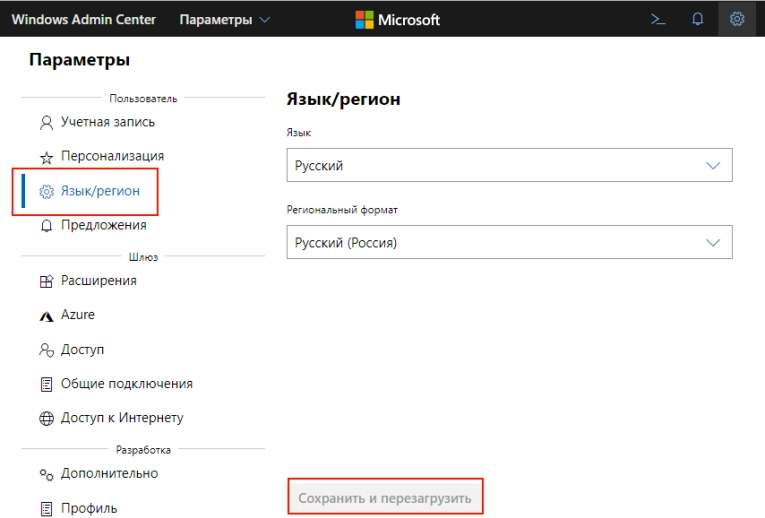Click the Microsoft logo

398,20
